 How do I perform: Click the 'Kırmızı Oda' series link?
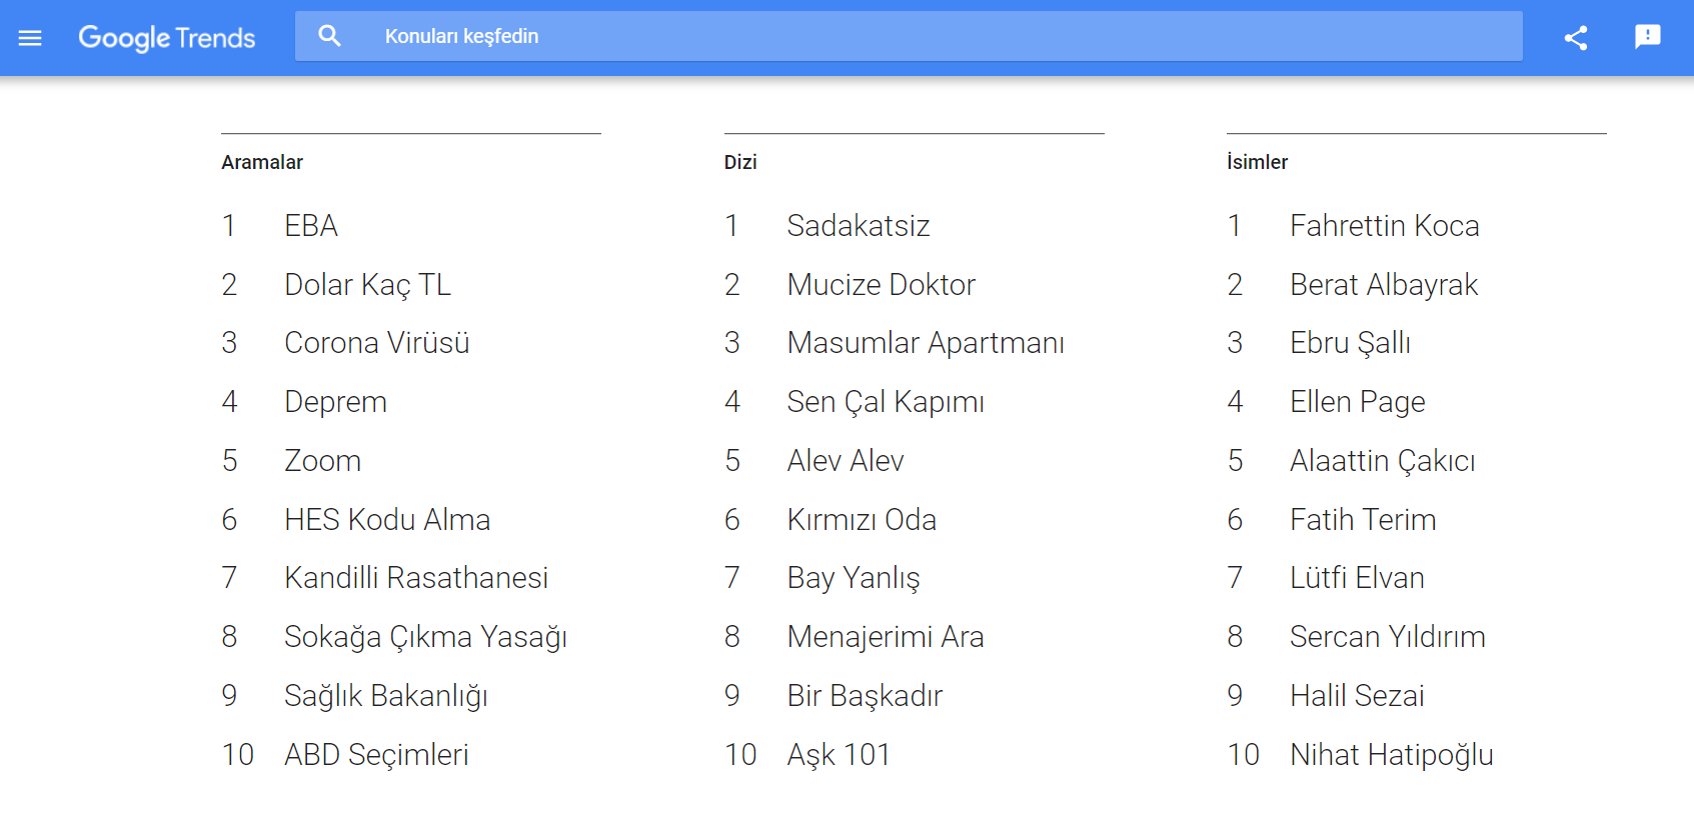[861, 520]
